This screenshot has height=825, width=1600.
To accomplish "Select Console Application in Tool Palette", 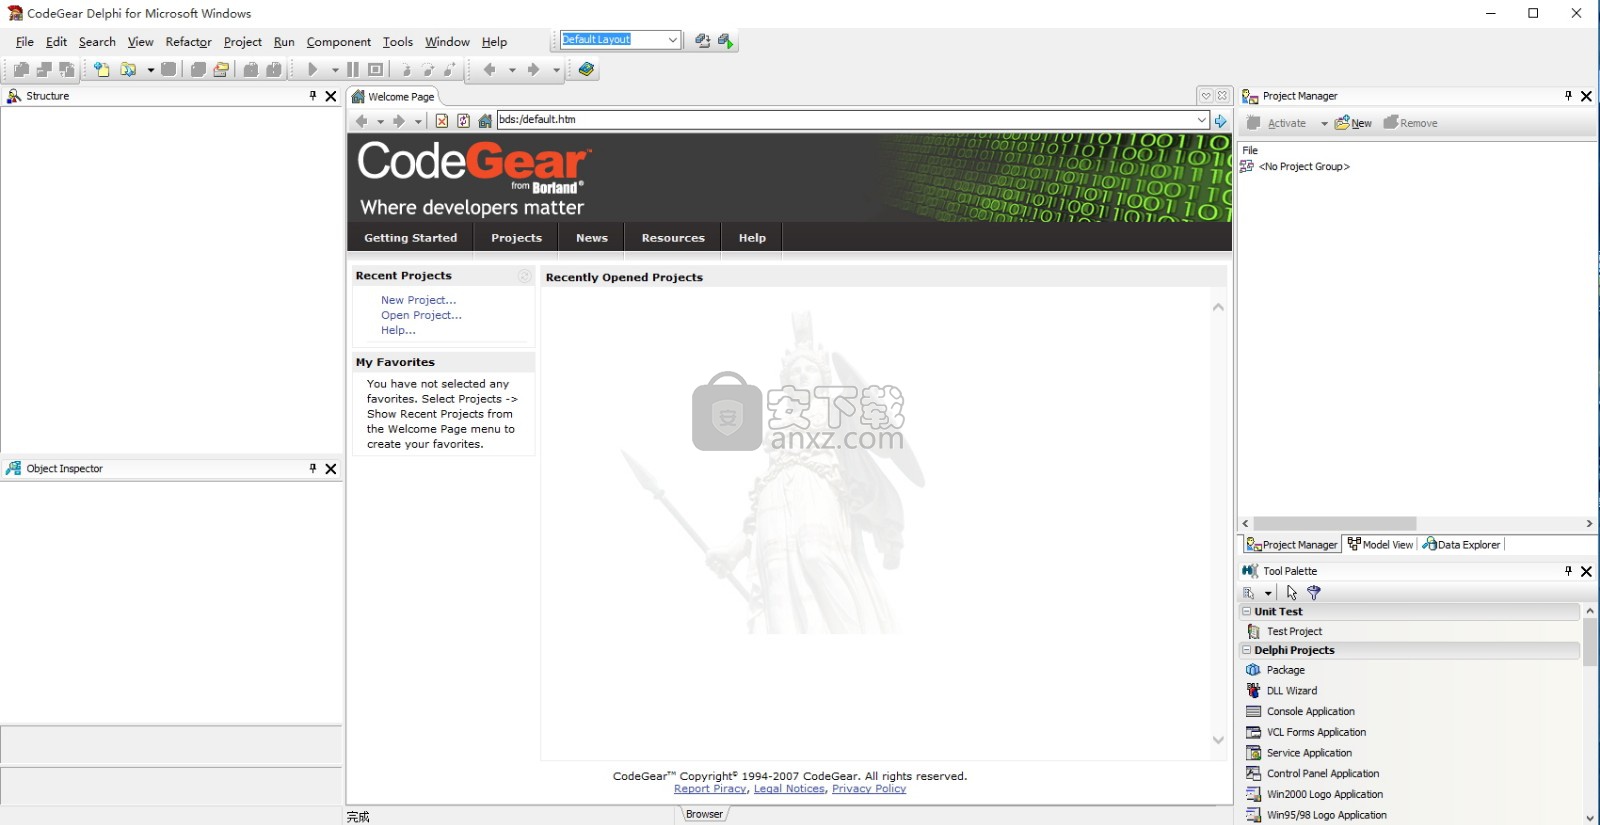I will [x=1310, y=712].
